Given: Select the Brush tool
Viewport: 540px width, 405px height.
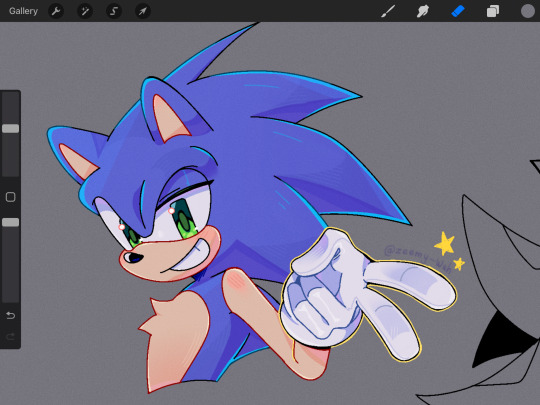Looking at the screenshot, I should tap(388, 11).
